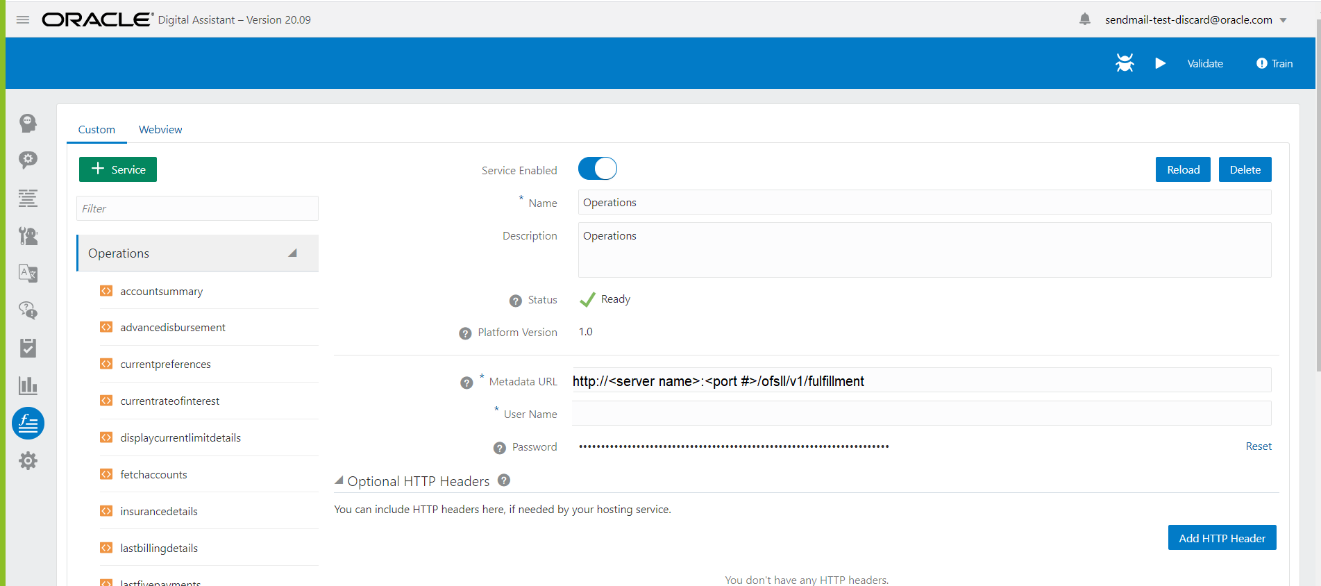Screen dimensions: 1321x586
Task: Switch to the Custom tab
Action: pos(97,129)
